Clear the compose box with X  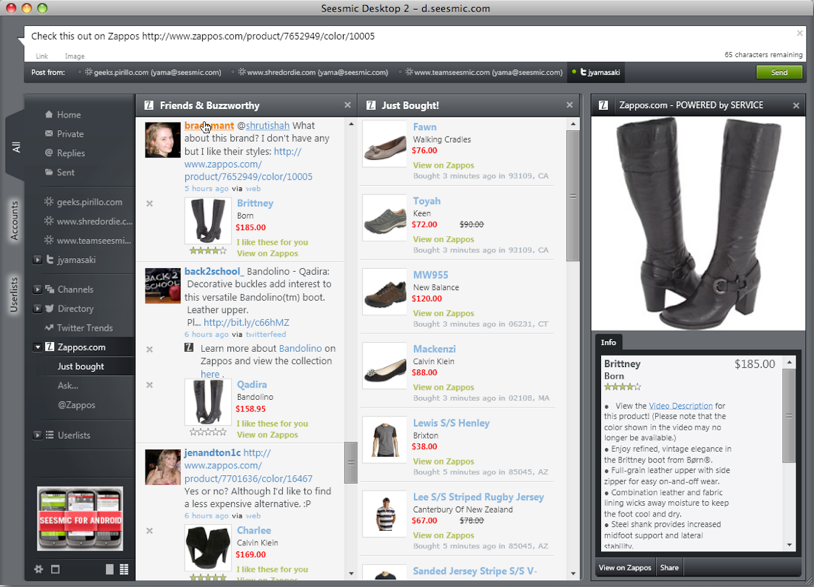[799, 33]
